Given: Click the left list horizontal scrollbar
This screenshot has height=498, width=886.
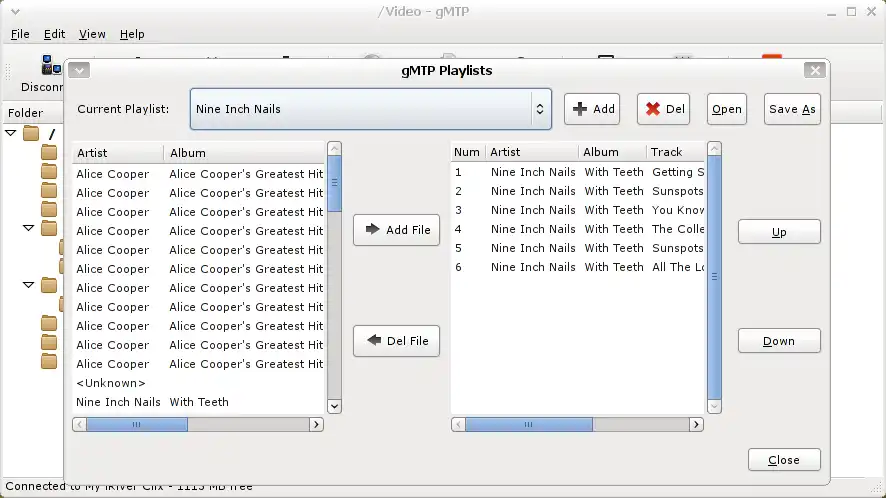Looking at the screenshot, I should tap(136, 424).
